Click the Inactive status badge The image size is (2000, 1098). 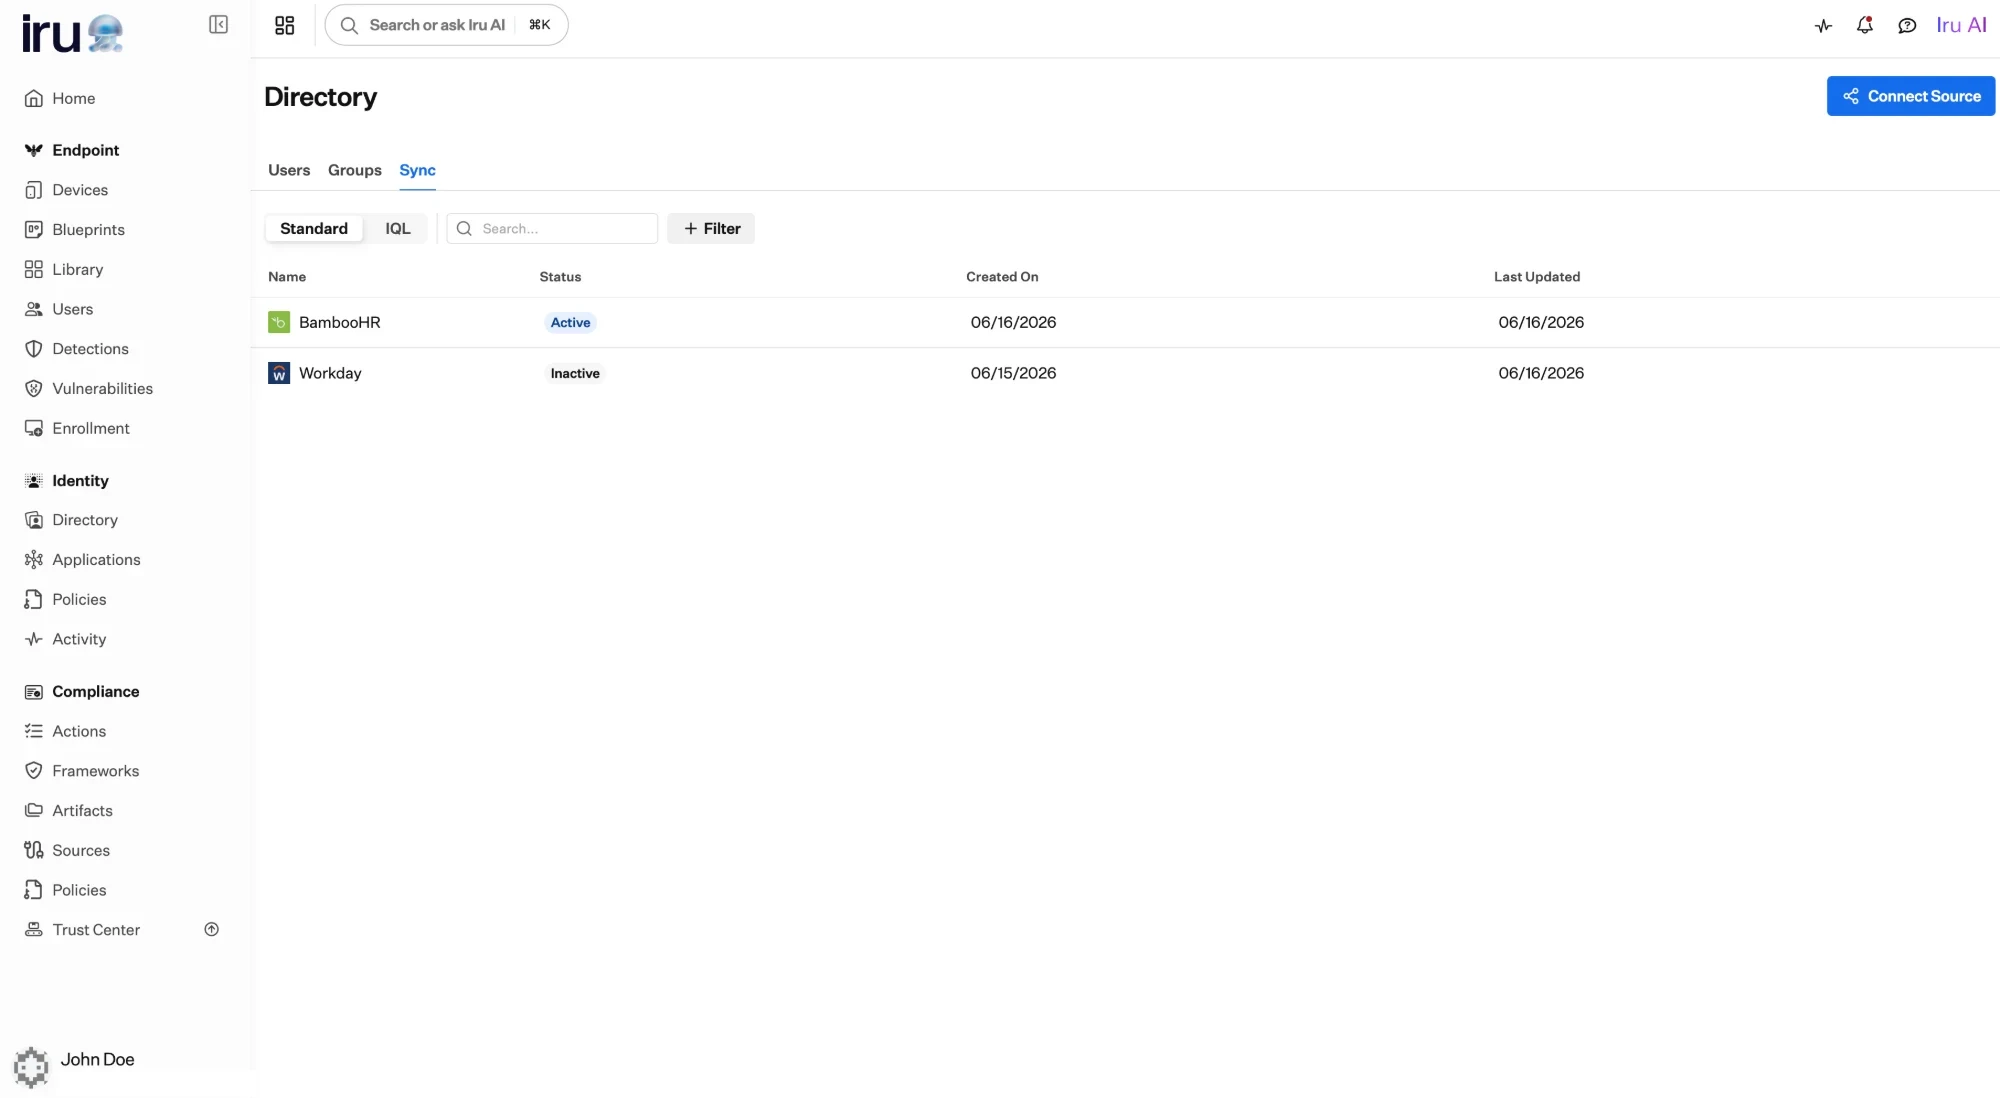pyautogui.click(x=575, y=374)
